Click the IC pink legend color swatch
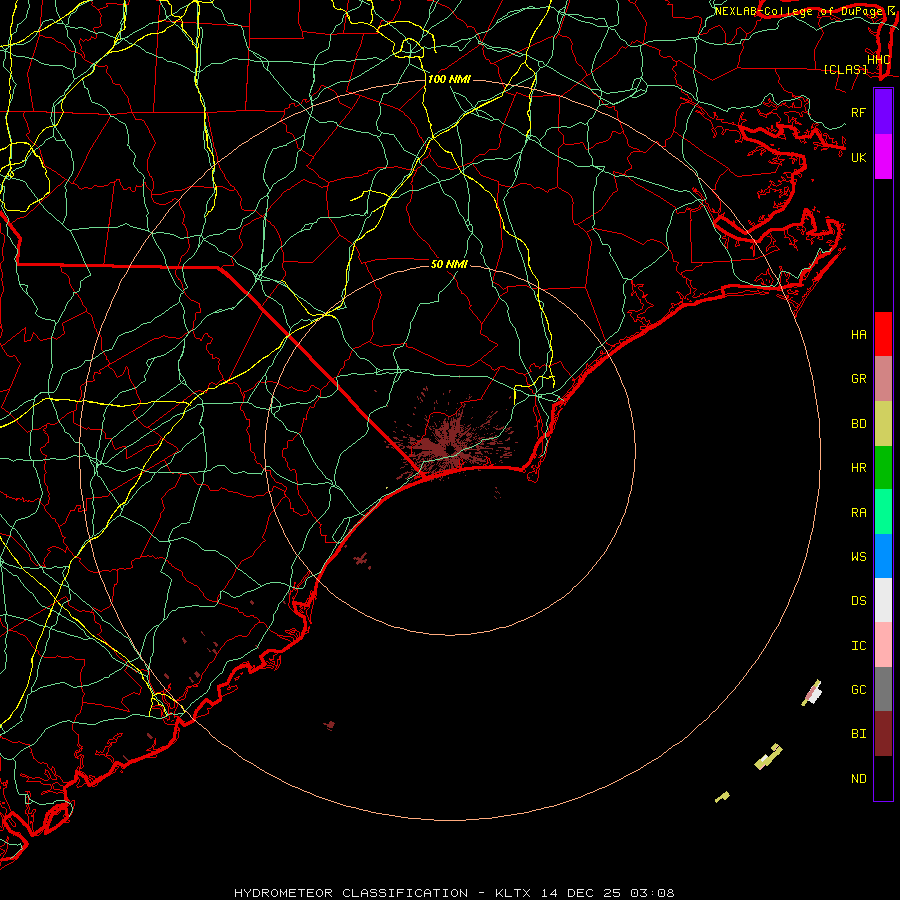The image size is (900, 900). [883, 645]
